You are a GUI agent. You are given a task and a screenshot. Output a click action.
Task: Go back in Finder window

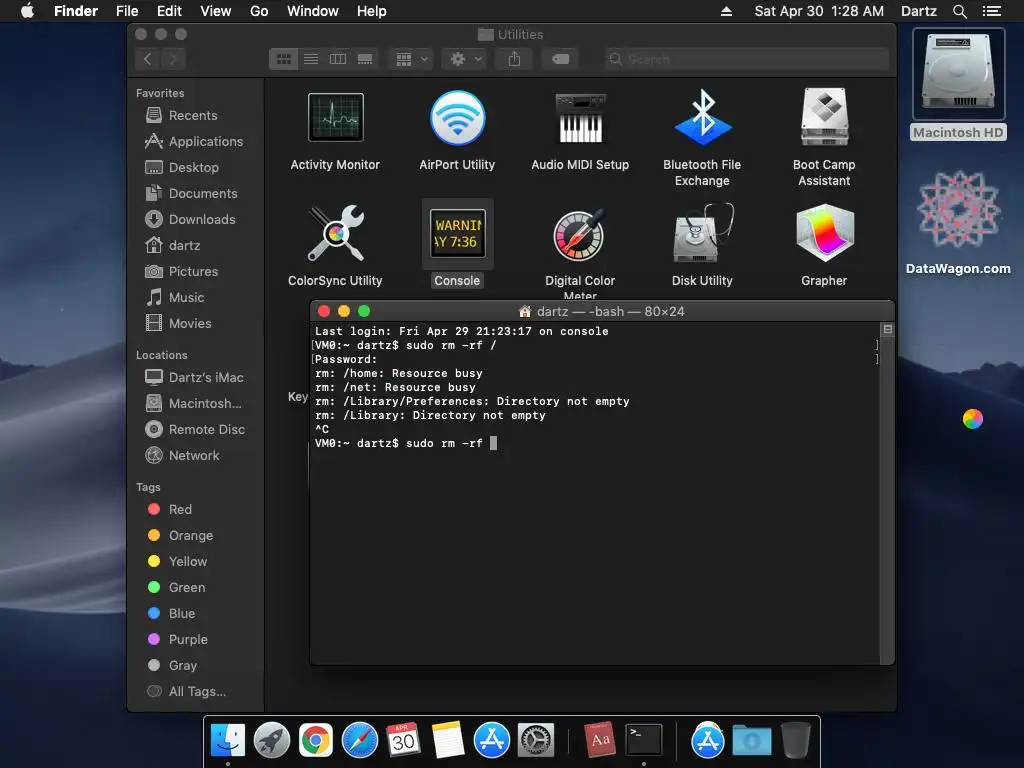[148, 59]
